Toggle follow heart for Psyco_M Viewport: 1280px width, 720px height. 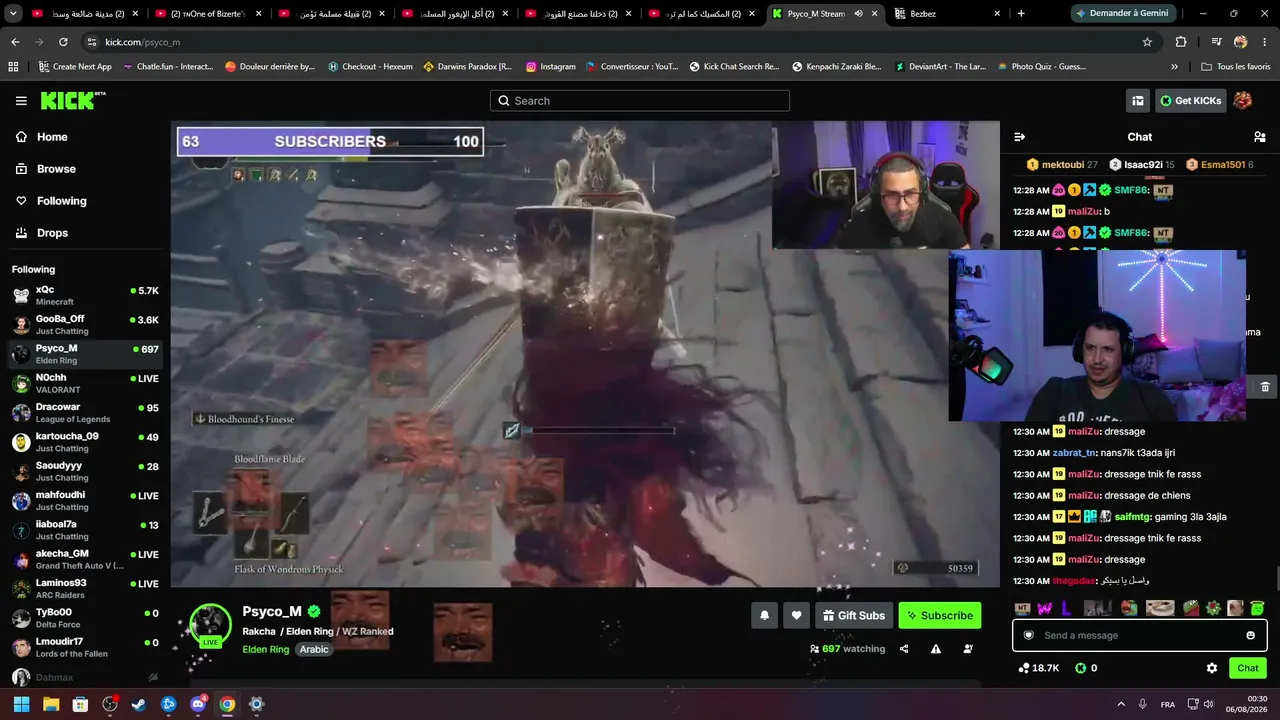point(796,615)
